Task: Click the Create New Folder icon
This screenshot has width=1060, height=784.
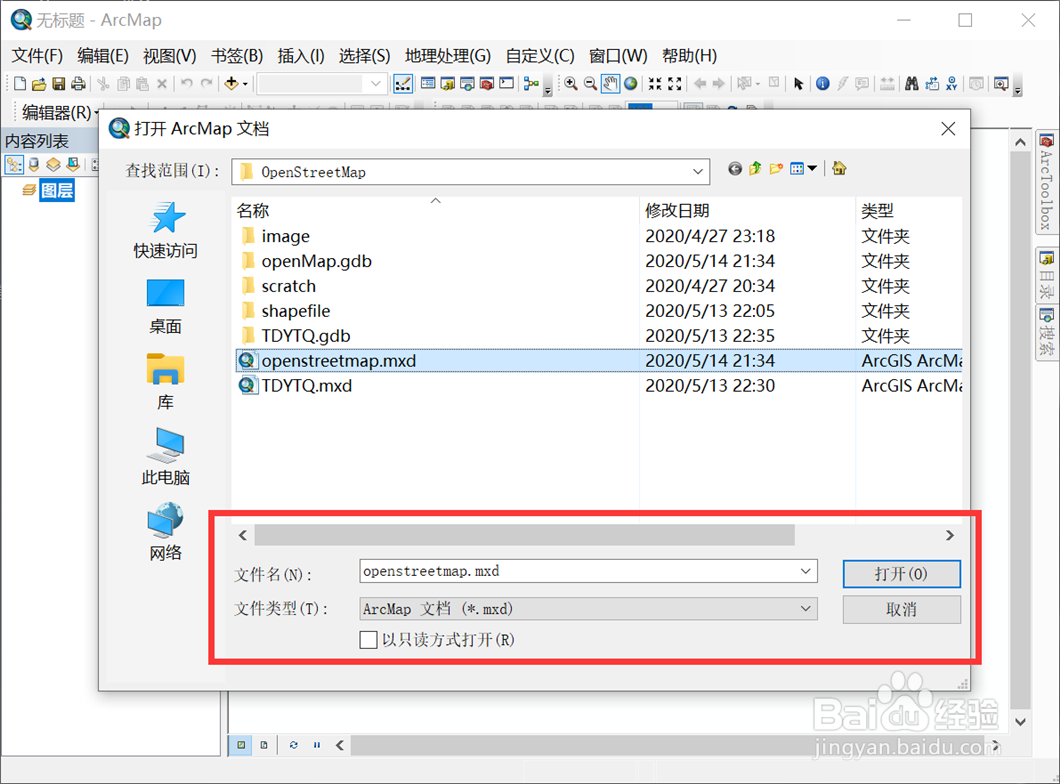Action: pos(776,168)
